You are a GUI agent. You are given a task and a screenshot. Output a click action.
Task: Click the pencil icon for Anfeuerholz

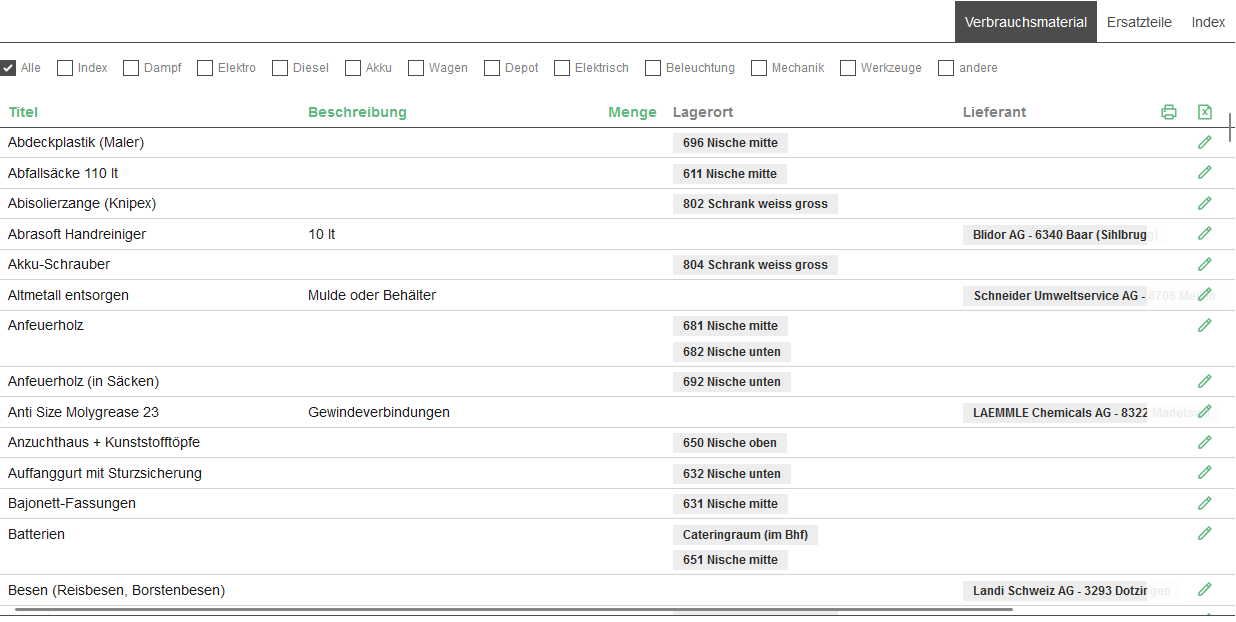point(1204,325)
